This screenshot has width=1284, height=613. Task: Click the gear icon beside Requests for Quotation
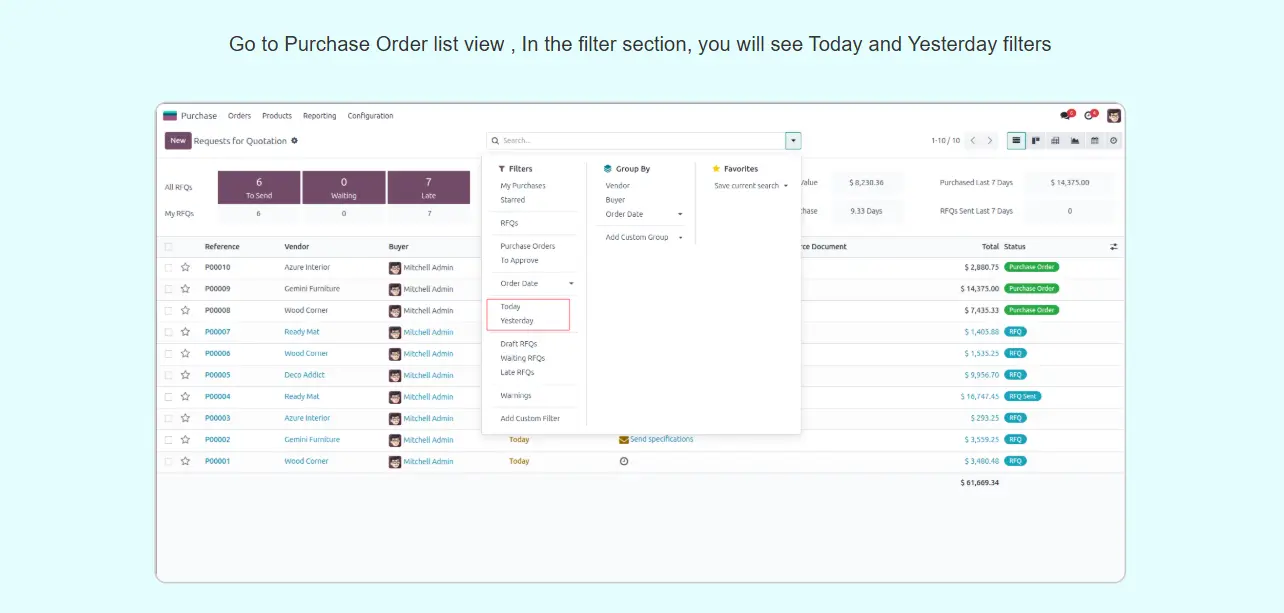(x=294, y=141)
